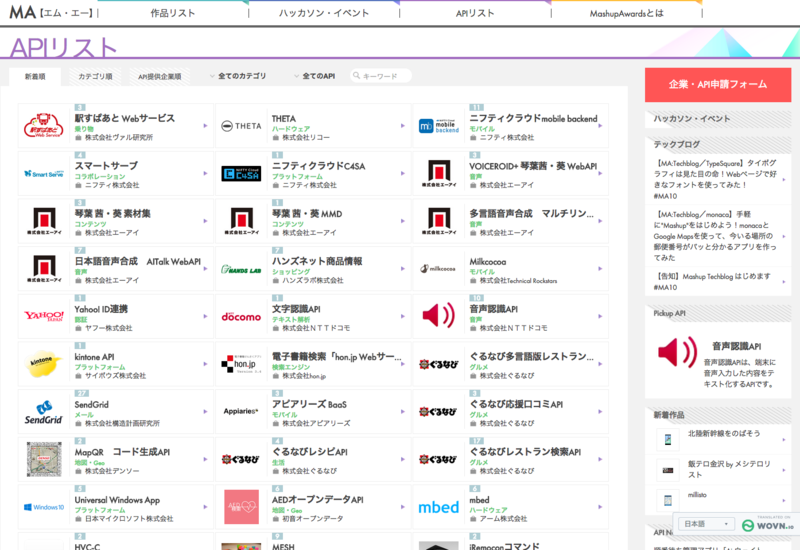
Task: Open MashupAwardsとは in top navigation
Action: pos(627,13)
